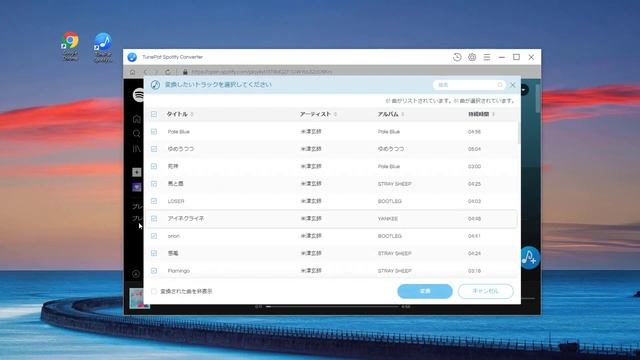640x360 pixels.
Task: Open Spotify Home in sidebar
Action: (x=137, y=119)
